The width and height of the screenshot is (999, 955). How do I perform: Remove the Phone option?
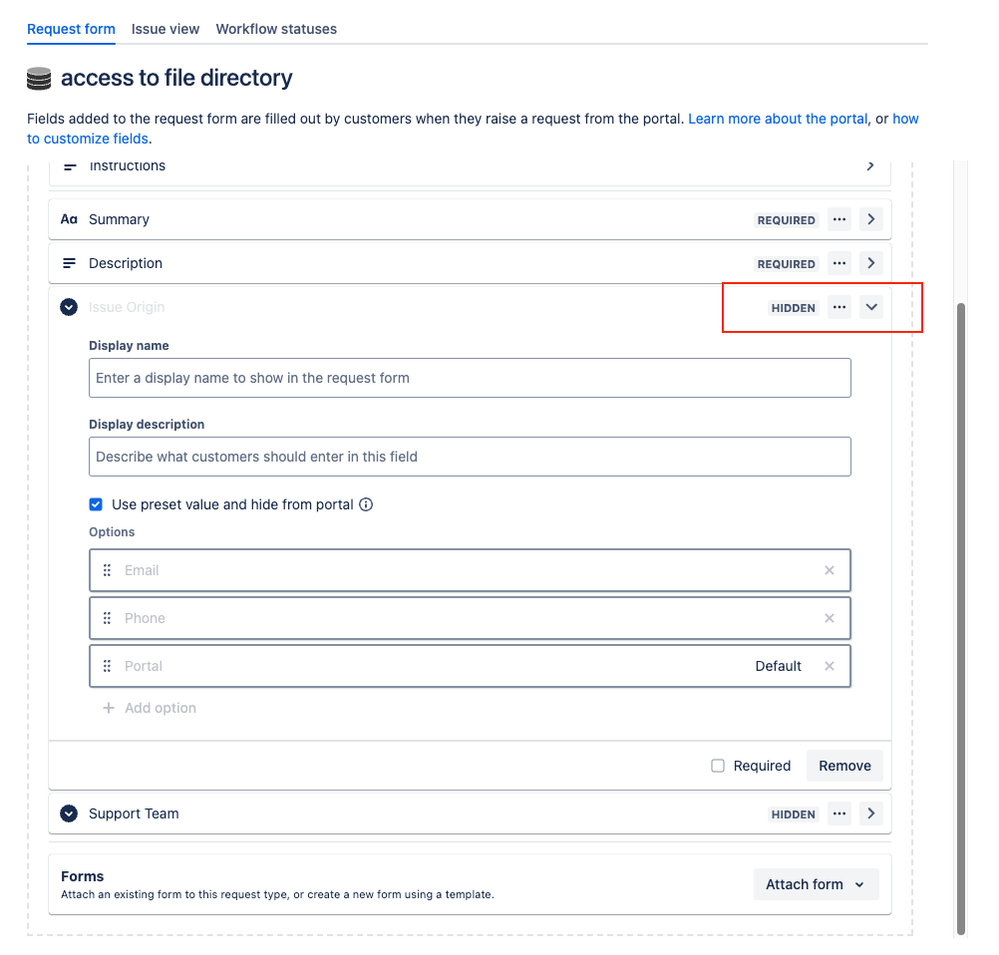coord(829,618)
